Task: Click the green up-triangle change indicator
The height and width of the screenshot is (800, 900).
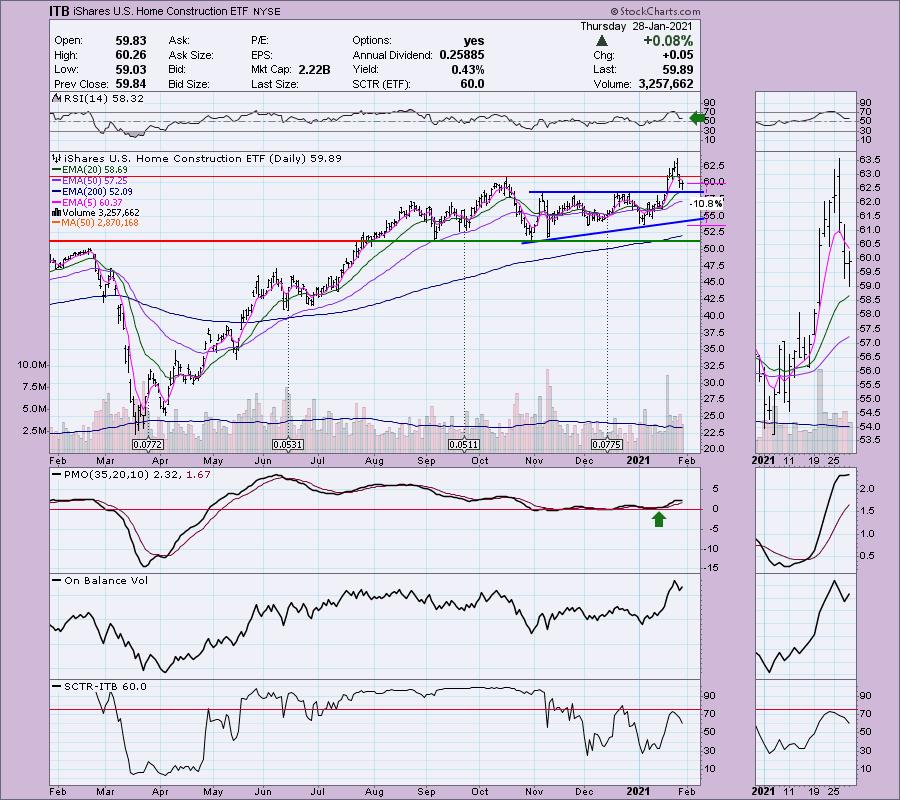Action: click(x=602, y=41)
